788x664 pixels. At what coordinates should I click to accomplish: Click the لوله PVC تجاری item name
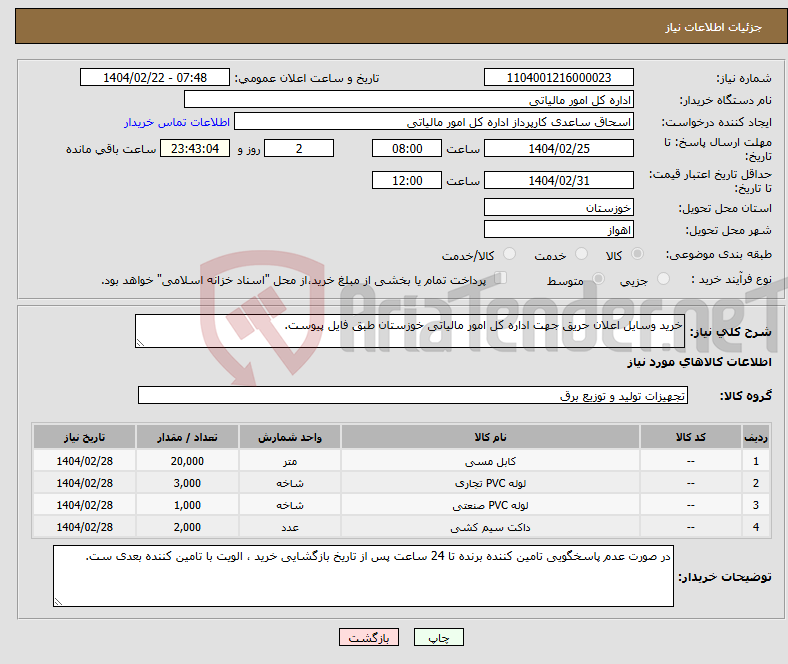click(490, 483)
